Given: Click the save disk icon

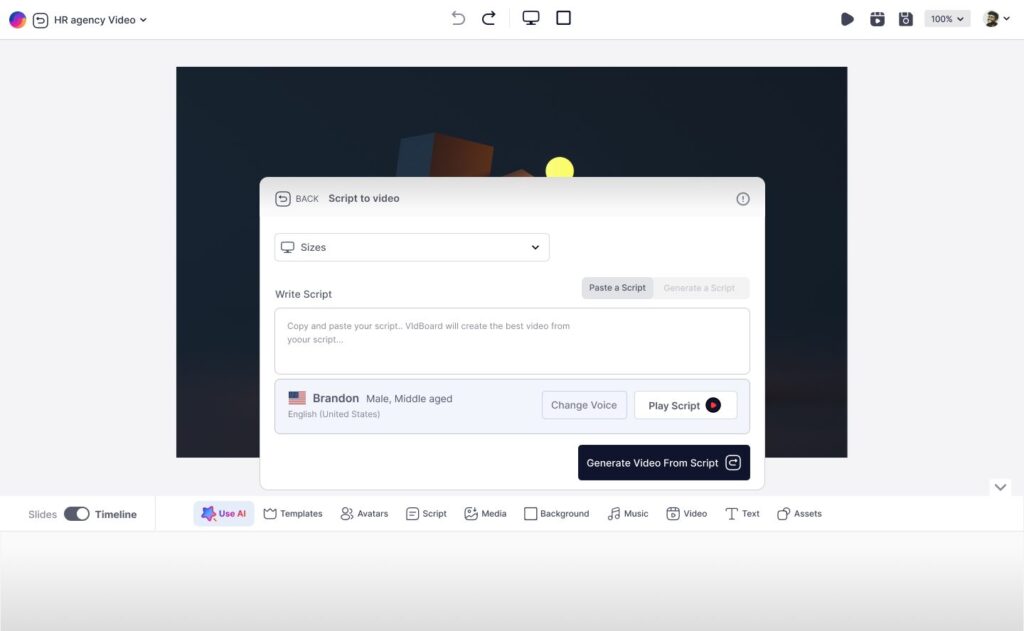Looking at the screenshot, I should [x=906, y=19].
